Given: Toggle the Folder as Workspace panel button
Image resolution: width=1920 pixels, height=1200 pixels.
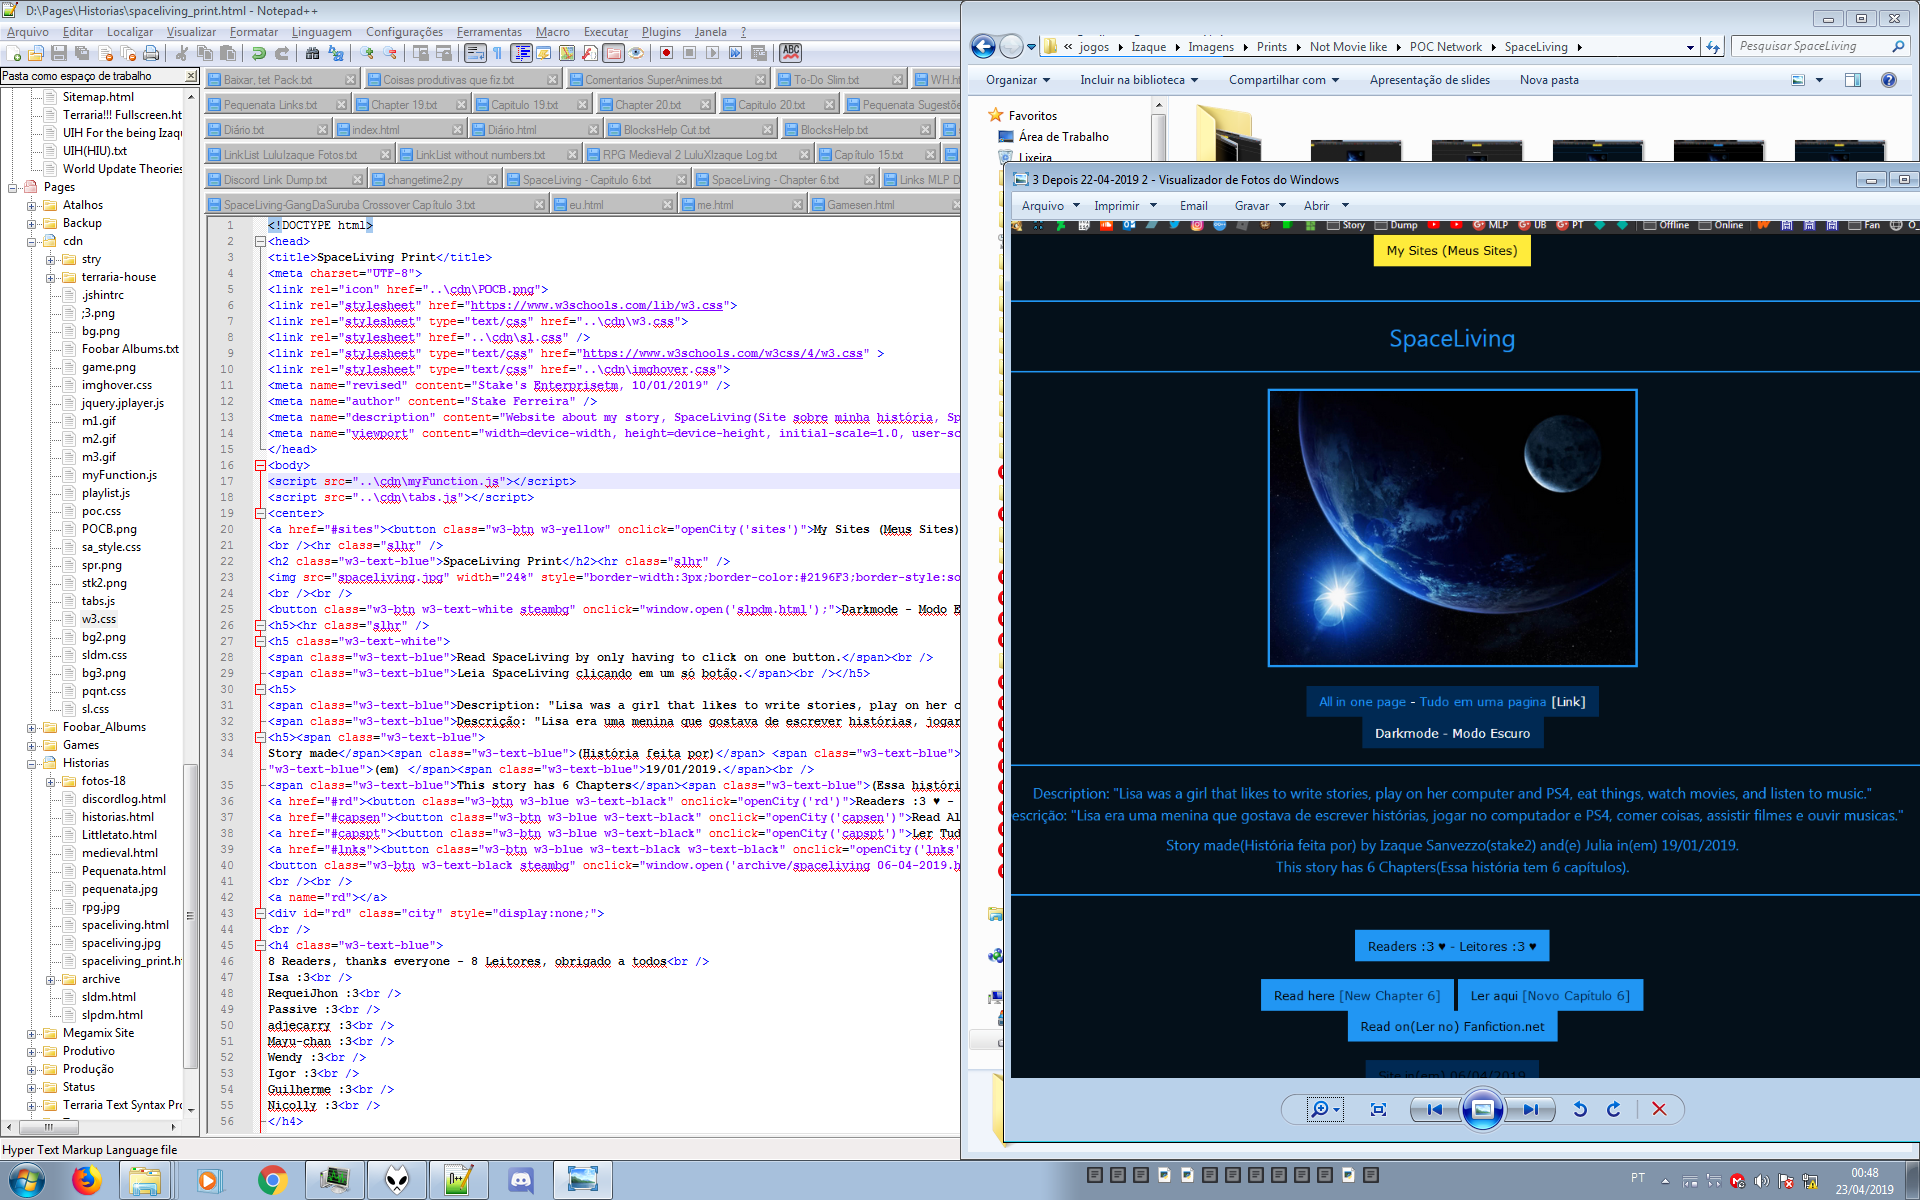Looking at the screenshot, I should pos(613,53).
